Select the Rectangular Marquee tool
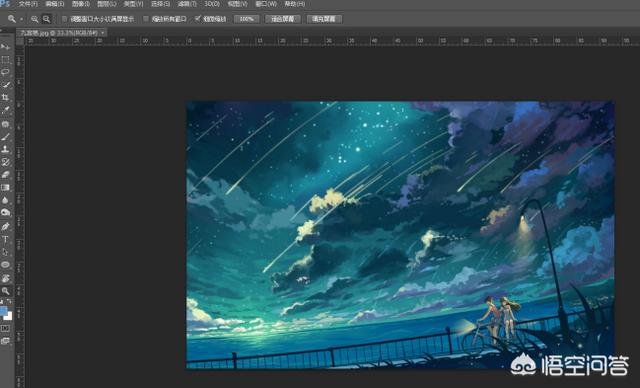 point(5,60)
